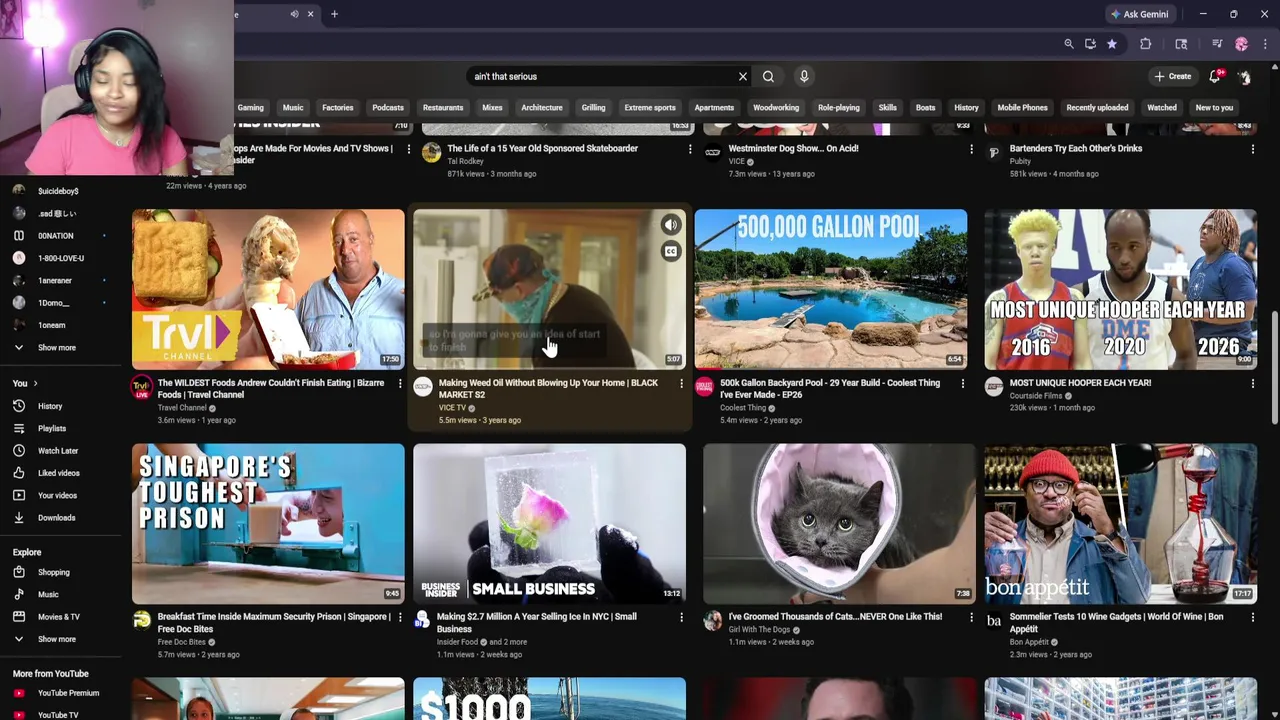Open Travel Channel channel link
Screen dimensions: 1280x720
(x=182, y=408)
